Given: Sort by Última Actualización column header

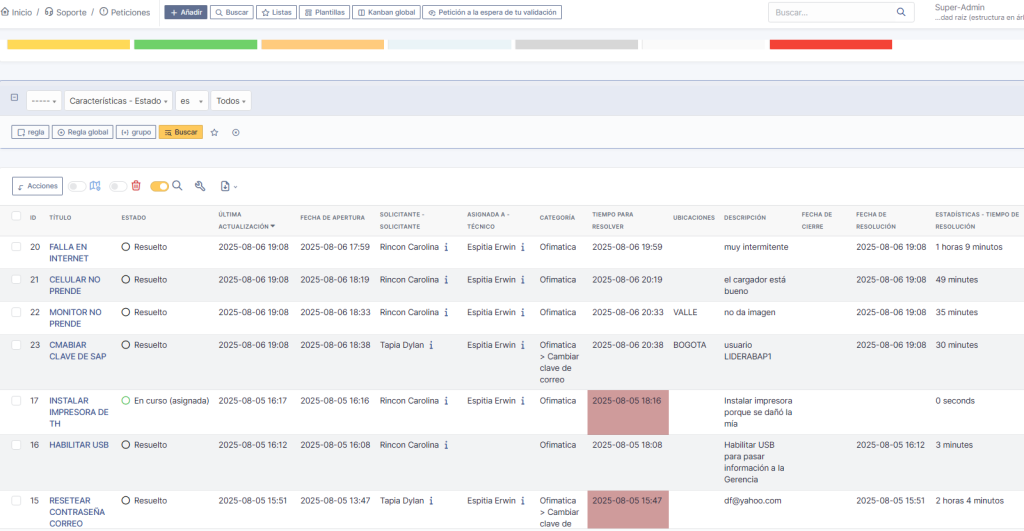Looking at the screenshot, I should pyautogui.click(x=246, y=220).
